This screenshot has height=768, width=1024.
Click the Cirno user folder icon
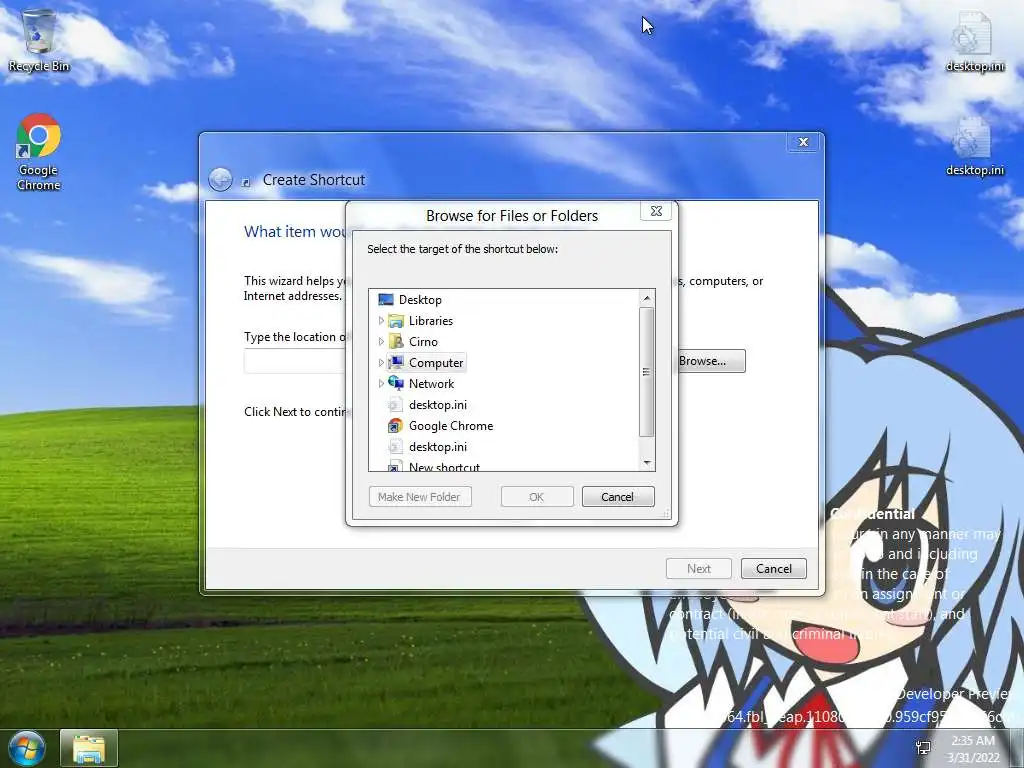tap(396, 342)
